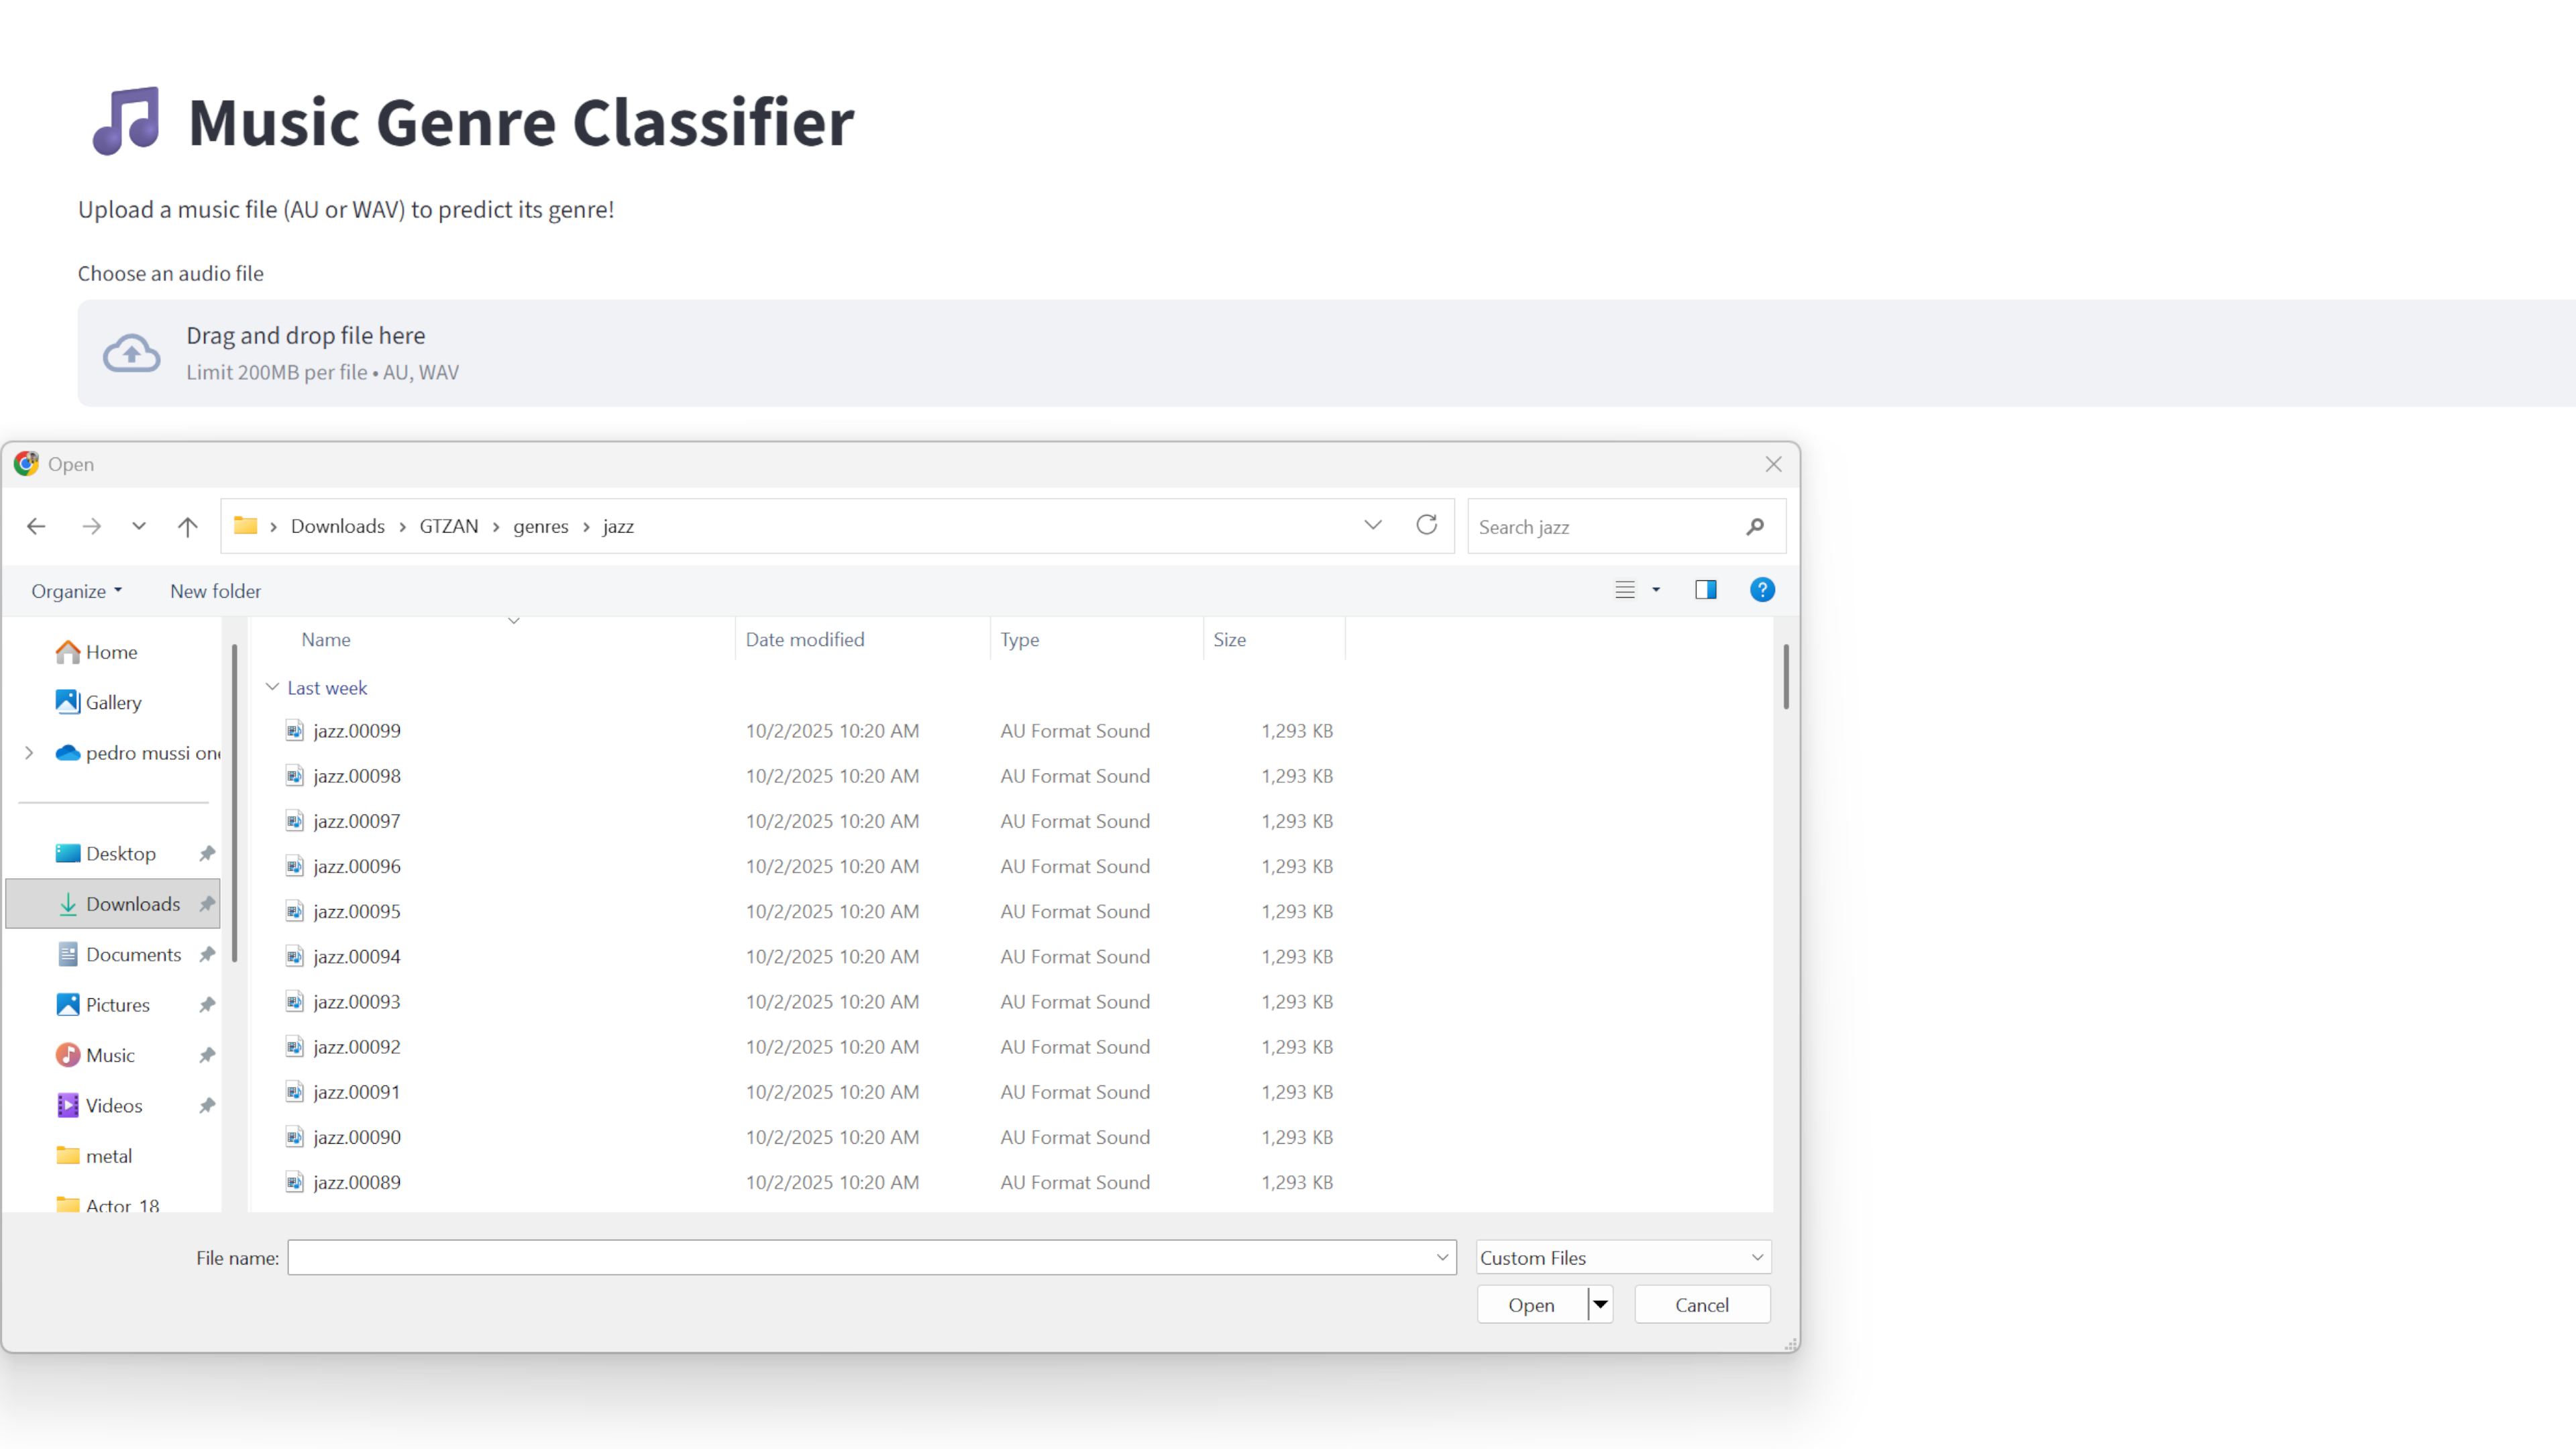This screenshot has width=2576, height=1449.
Task: Click the cloud upload icon
Action: click(131, 353)
